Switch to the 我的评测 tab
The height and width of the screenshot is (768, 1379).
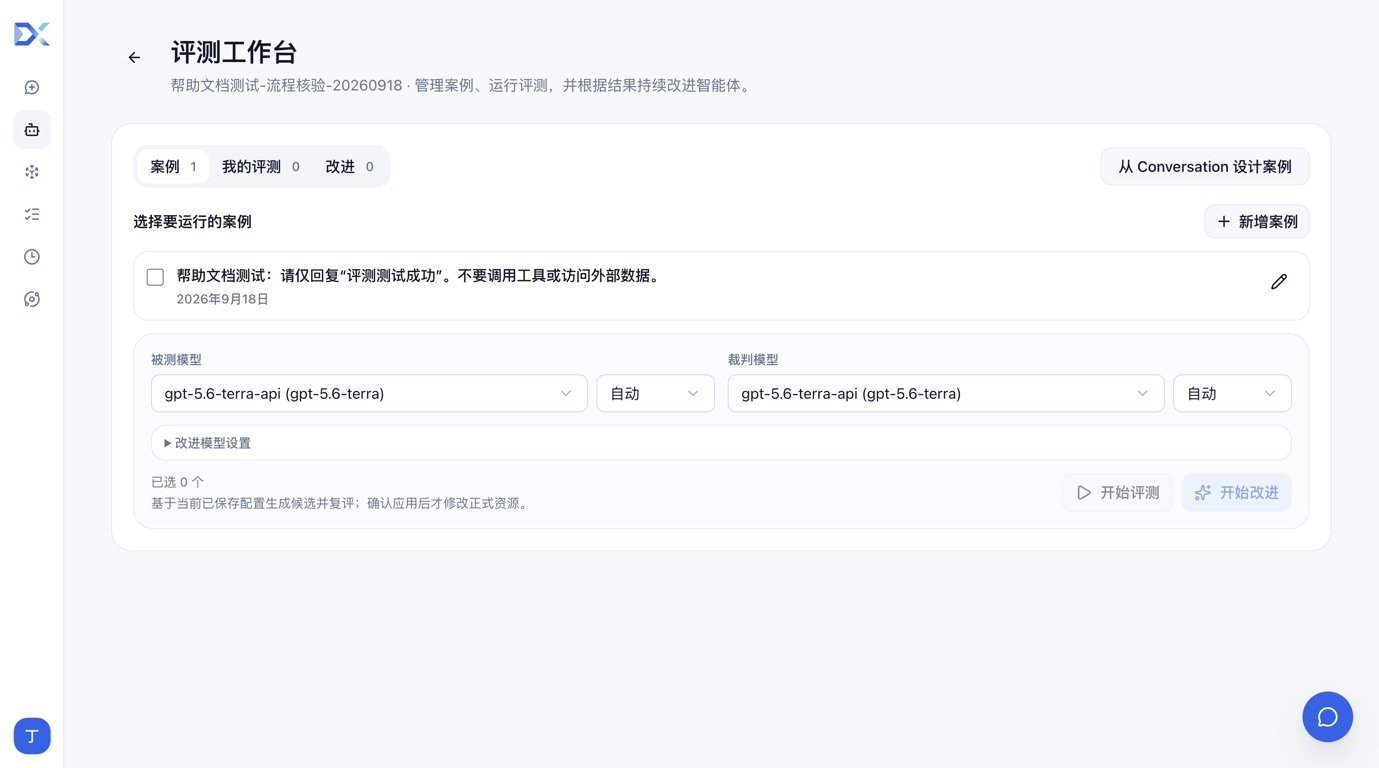tap(261, 167)
